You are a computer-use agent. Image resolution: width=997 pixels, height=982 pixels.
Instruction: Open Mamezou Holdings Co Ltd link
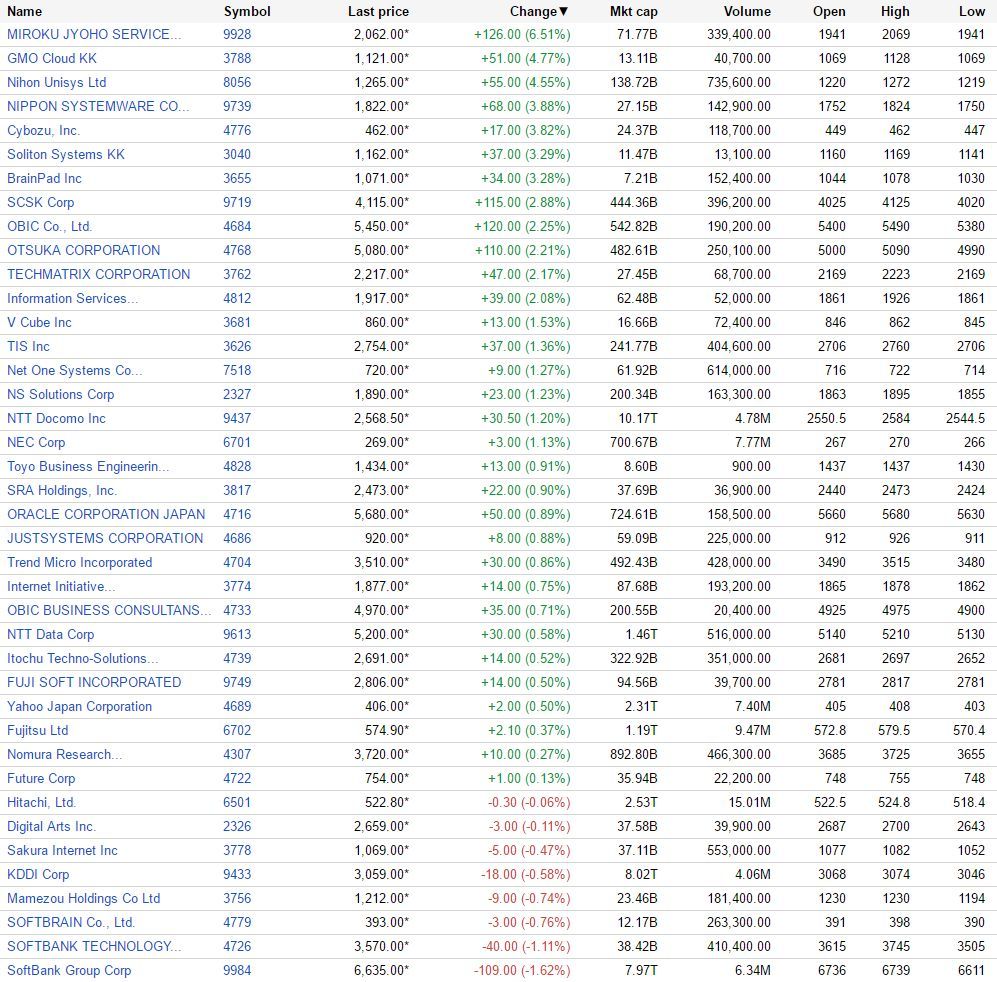click(x=83, y=899)
